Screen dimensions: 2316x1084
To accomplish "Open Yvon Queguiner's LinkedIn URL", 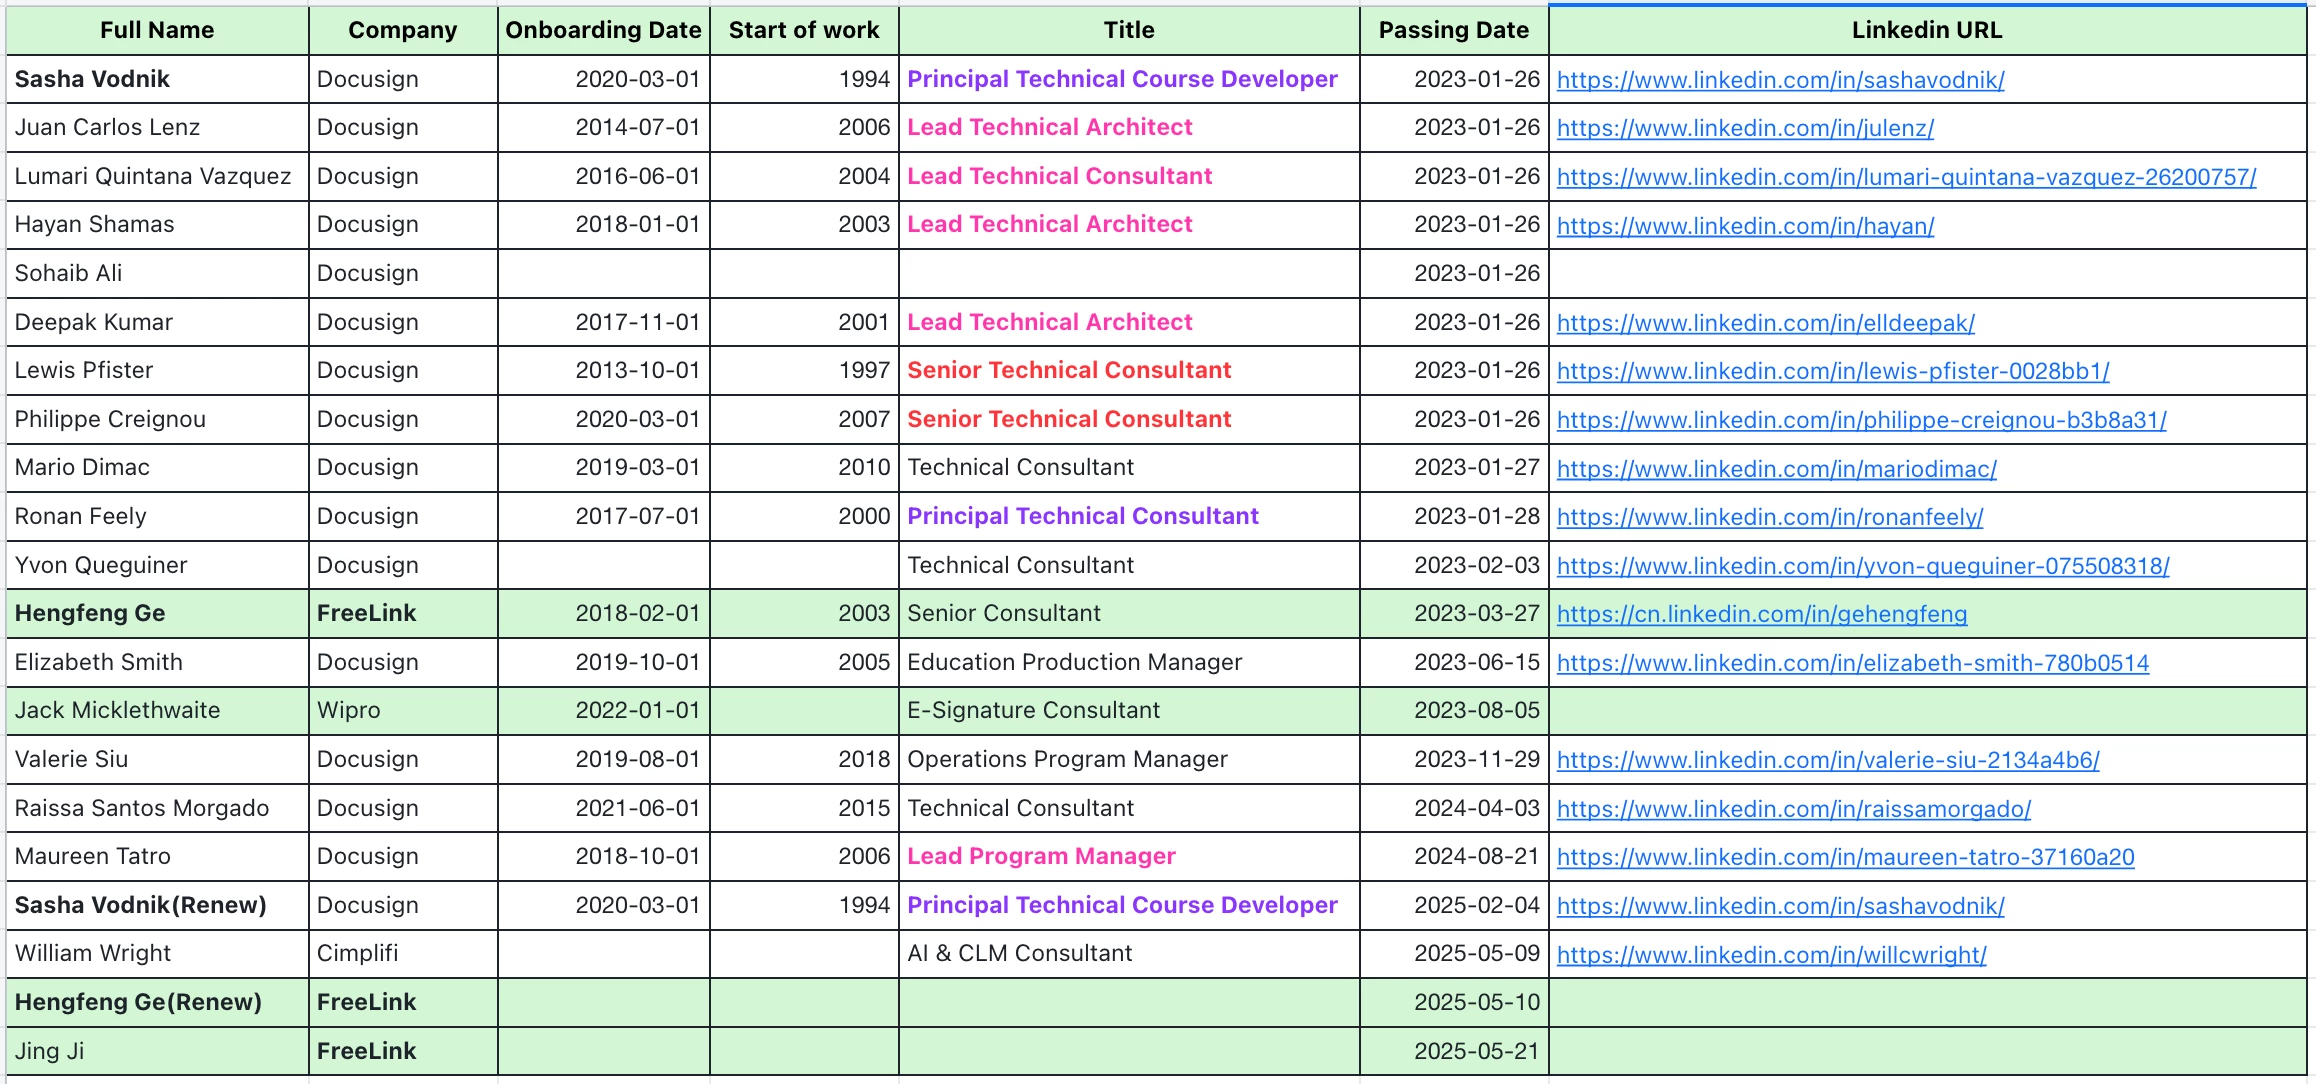I will [1863, 566].
